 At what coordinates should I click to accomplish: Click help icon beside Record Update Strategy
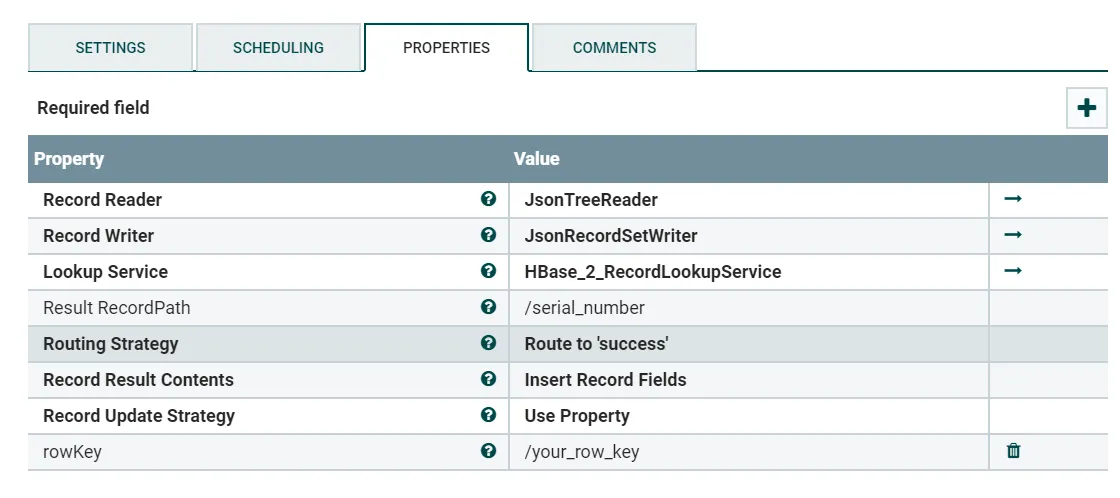pyautogui.click(x=488, y=415)
